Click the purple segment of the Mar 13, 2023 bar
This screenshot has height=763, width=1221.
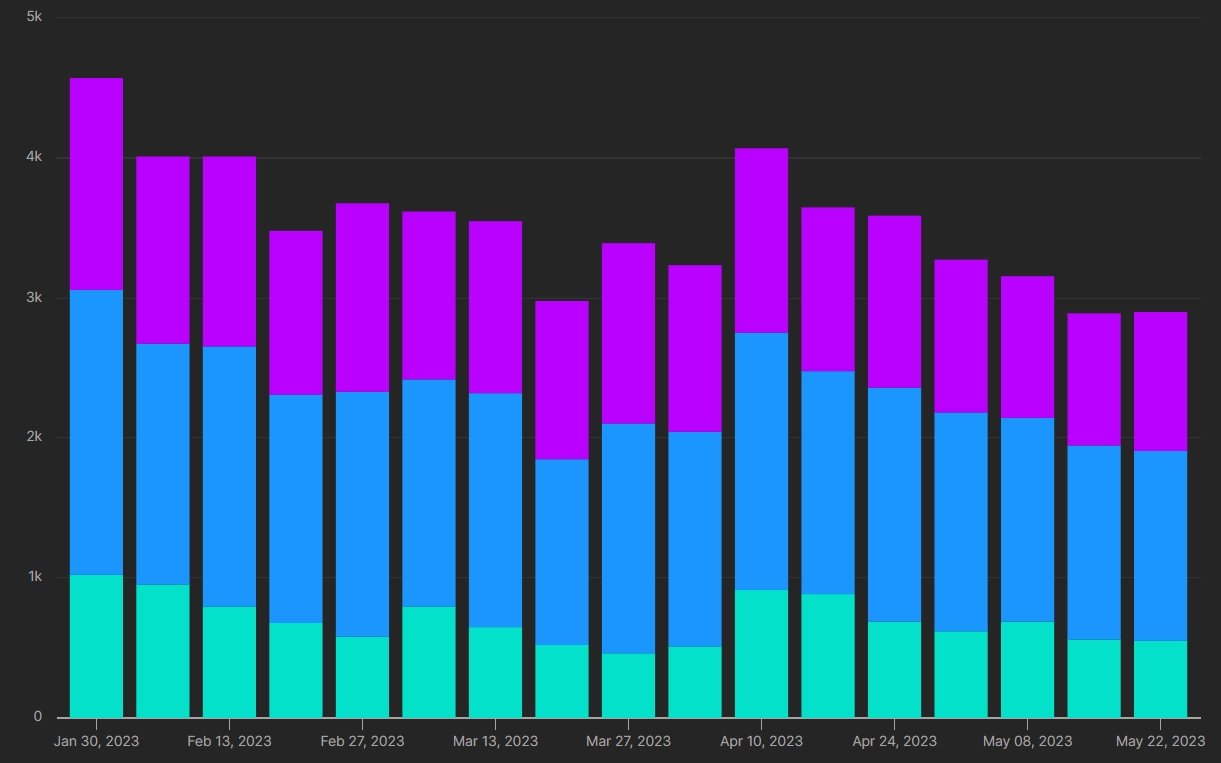[495, 307]
